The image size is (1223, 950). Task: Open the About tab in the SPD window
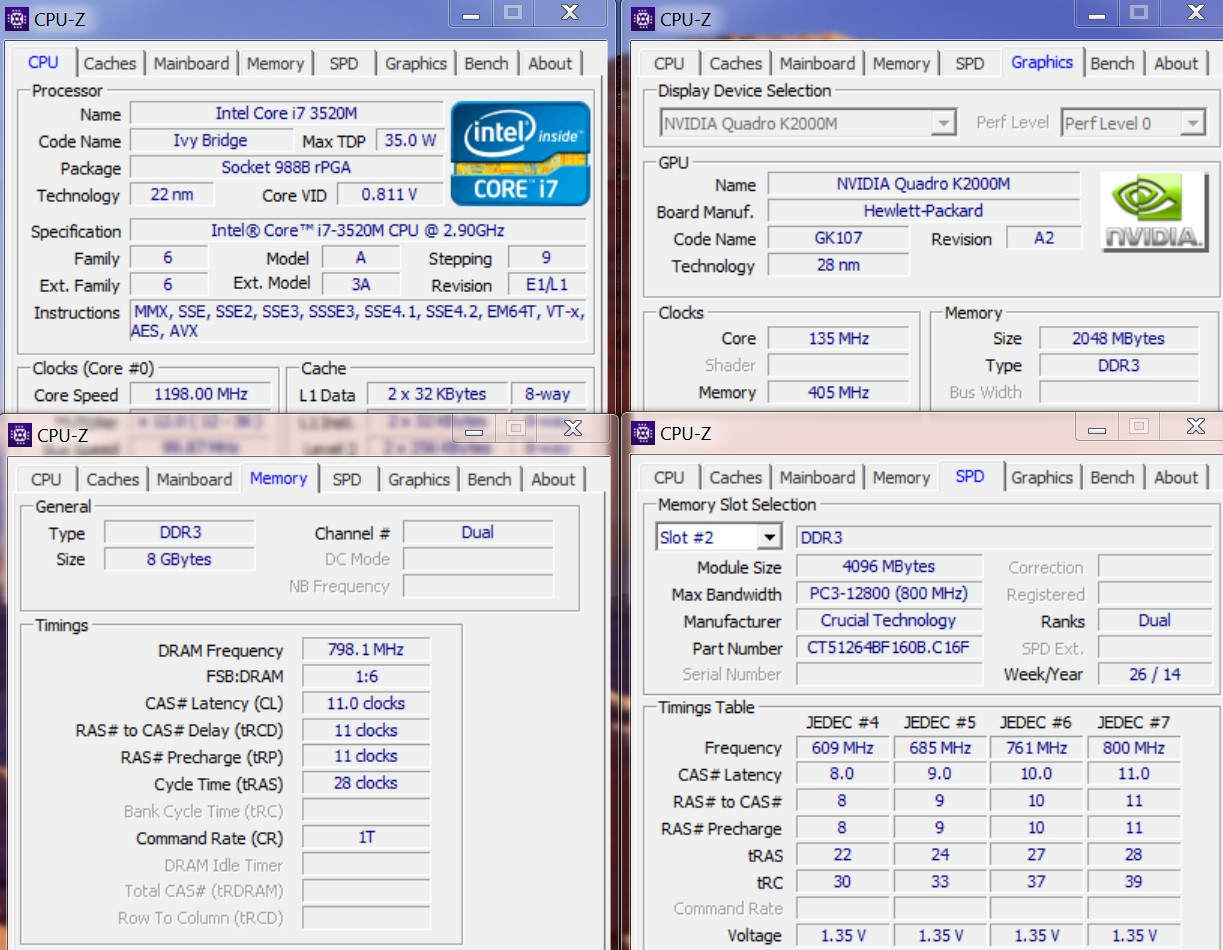click(x=1176, y=477)
